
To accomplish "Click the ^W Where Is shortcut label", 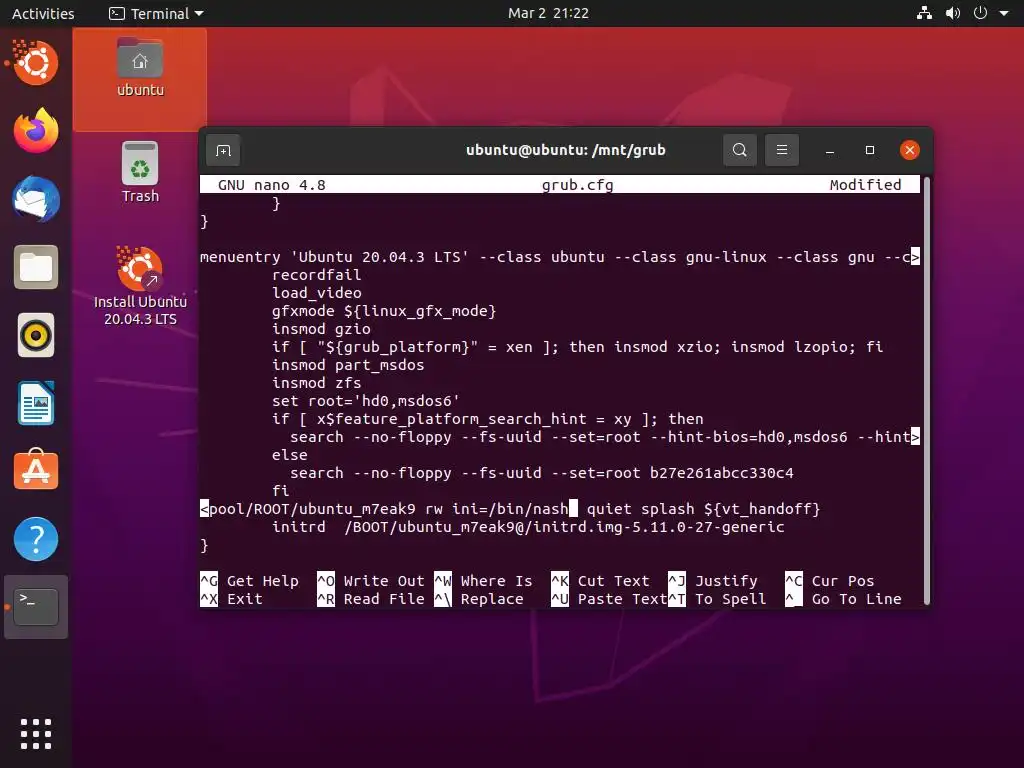I will click(483, 581).
